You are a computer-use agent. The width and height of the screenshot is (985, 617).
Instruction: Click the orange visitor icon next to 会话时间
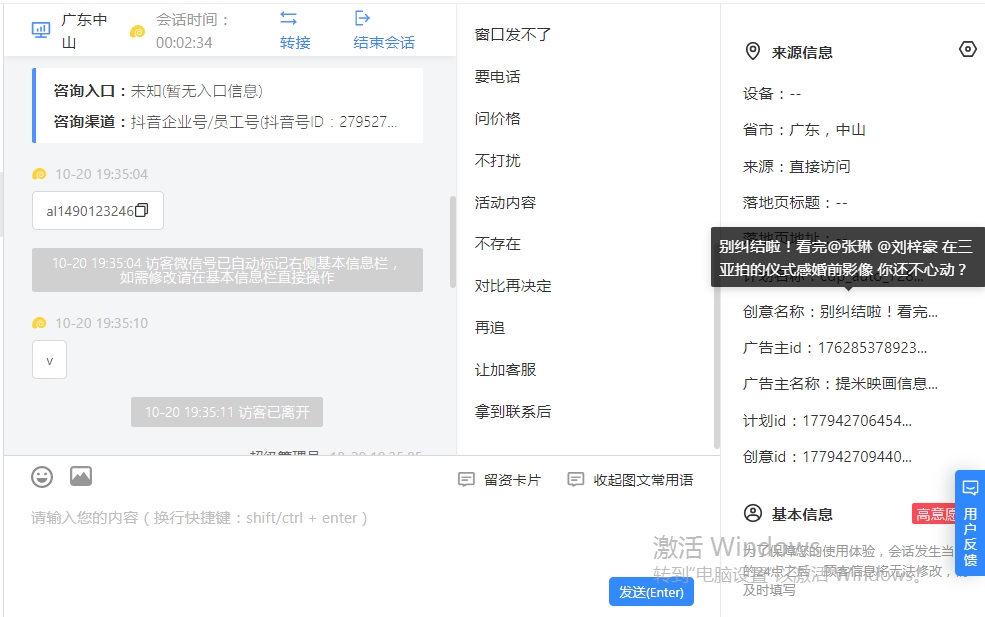137,31
